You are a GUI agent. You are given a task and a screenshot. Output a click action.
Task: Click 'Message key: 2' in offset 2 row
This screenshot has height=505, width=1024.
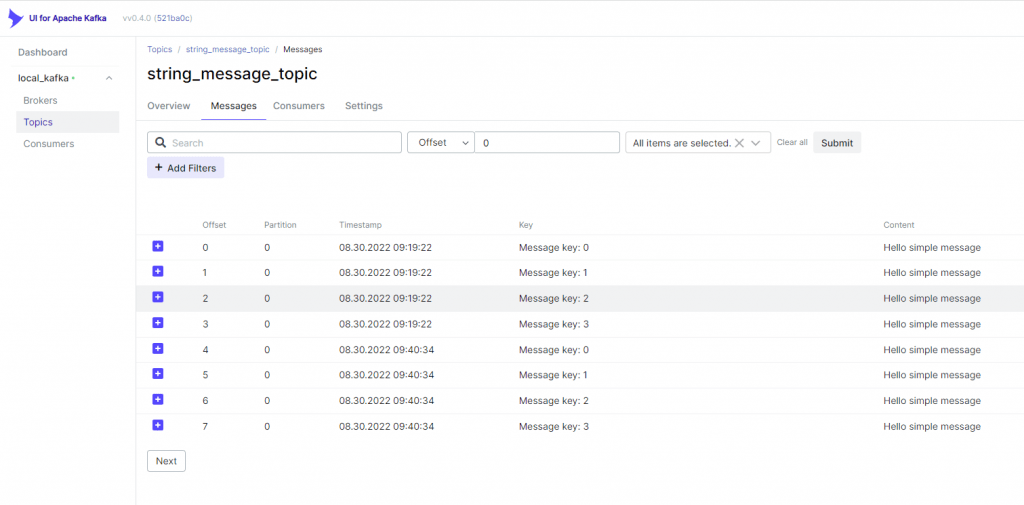coord(554,299)
